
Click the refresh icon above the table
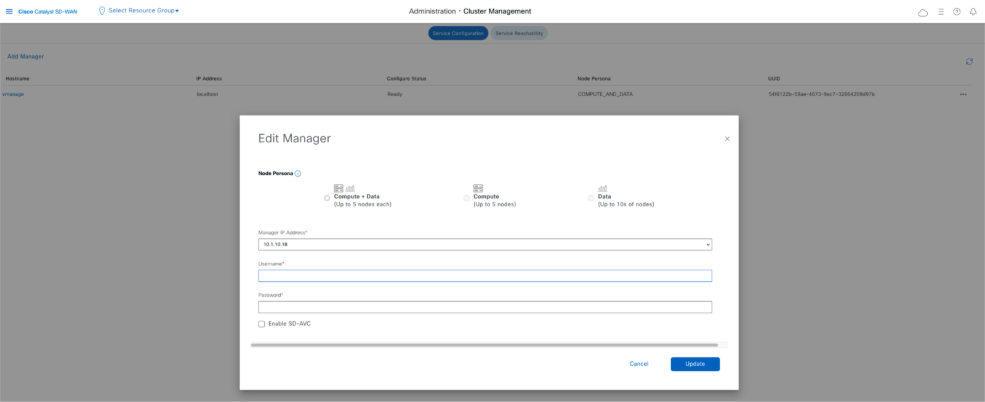point(968,61)
